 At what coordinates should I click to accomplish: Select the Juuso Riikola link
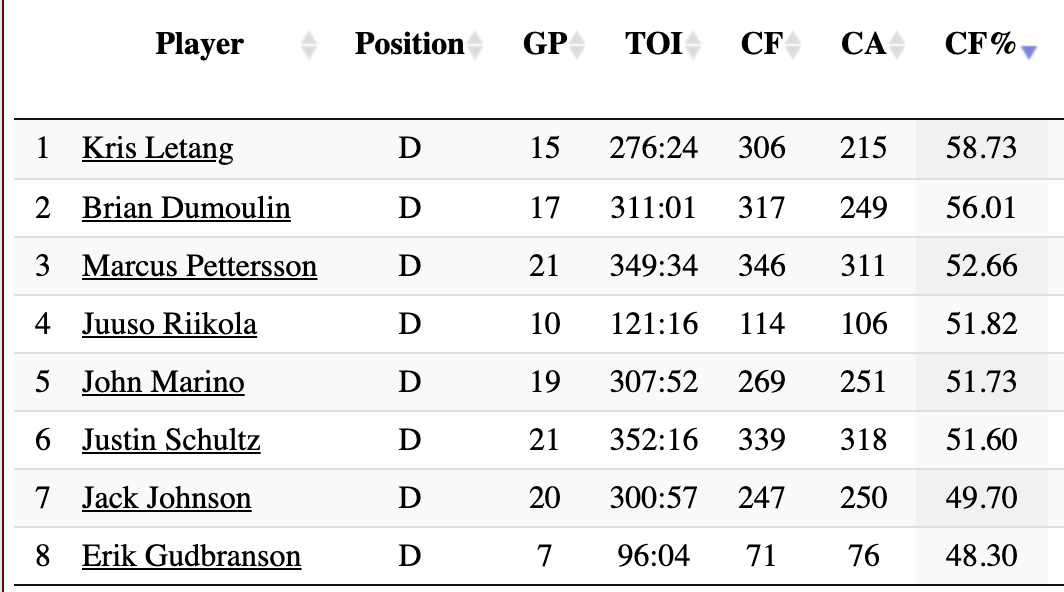point(169,324)
